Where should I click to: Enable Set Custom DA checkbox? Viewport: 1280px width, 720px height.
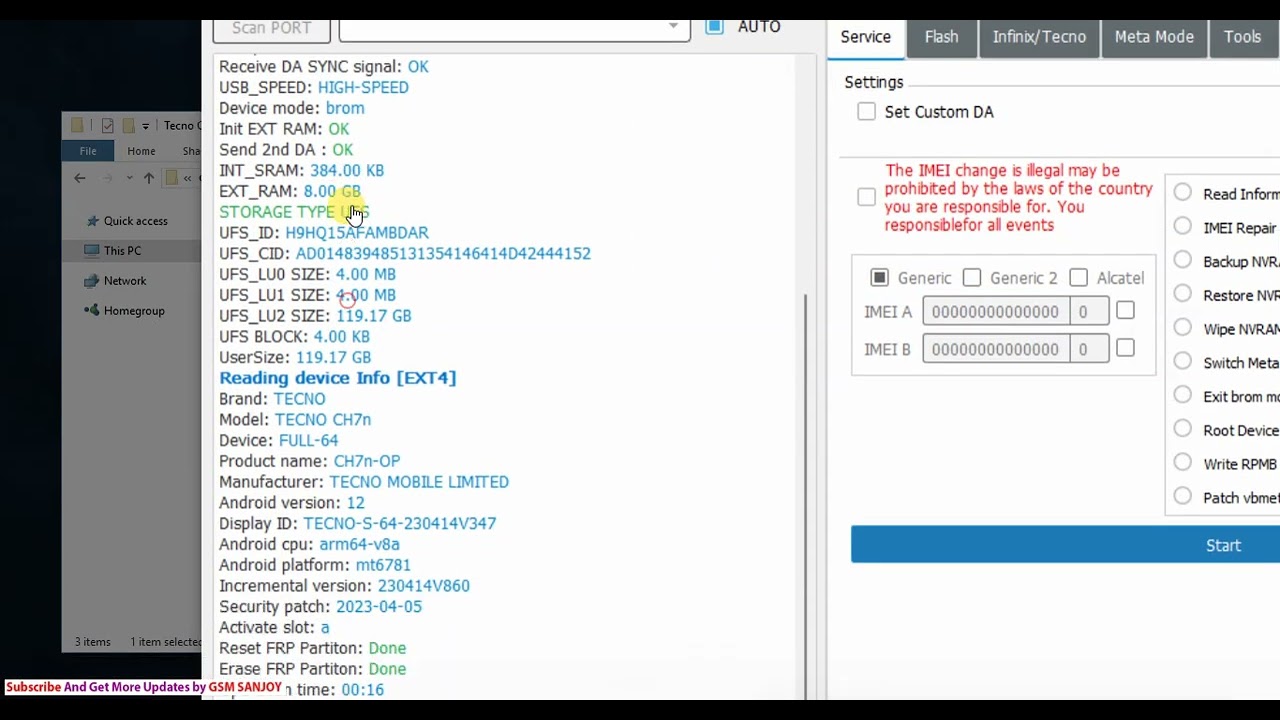pyautogui.click(x=866, y=112)
